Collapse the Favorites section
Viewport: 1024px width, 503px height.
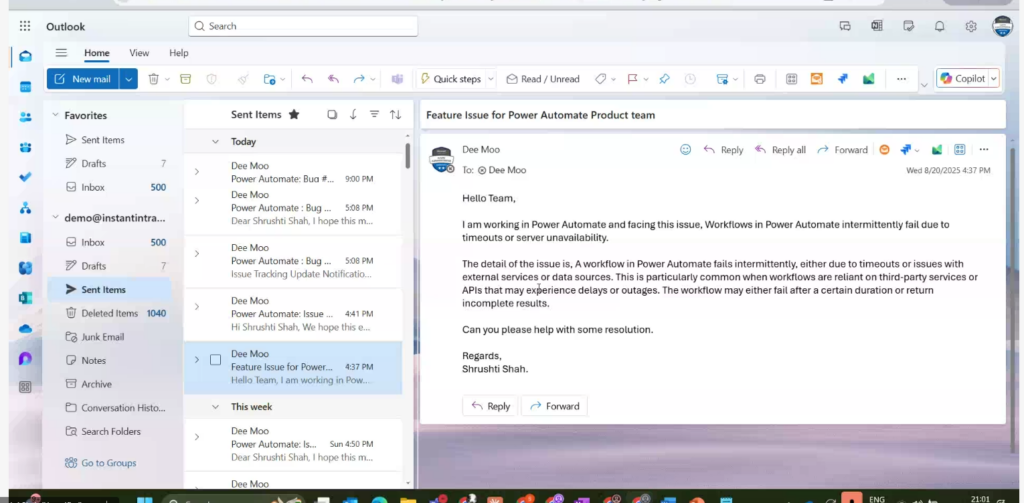coord(56,116)
